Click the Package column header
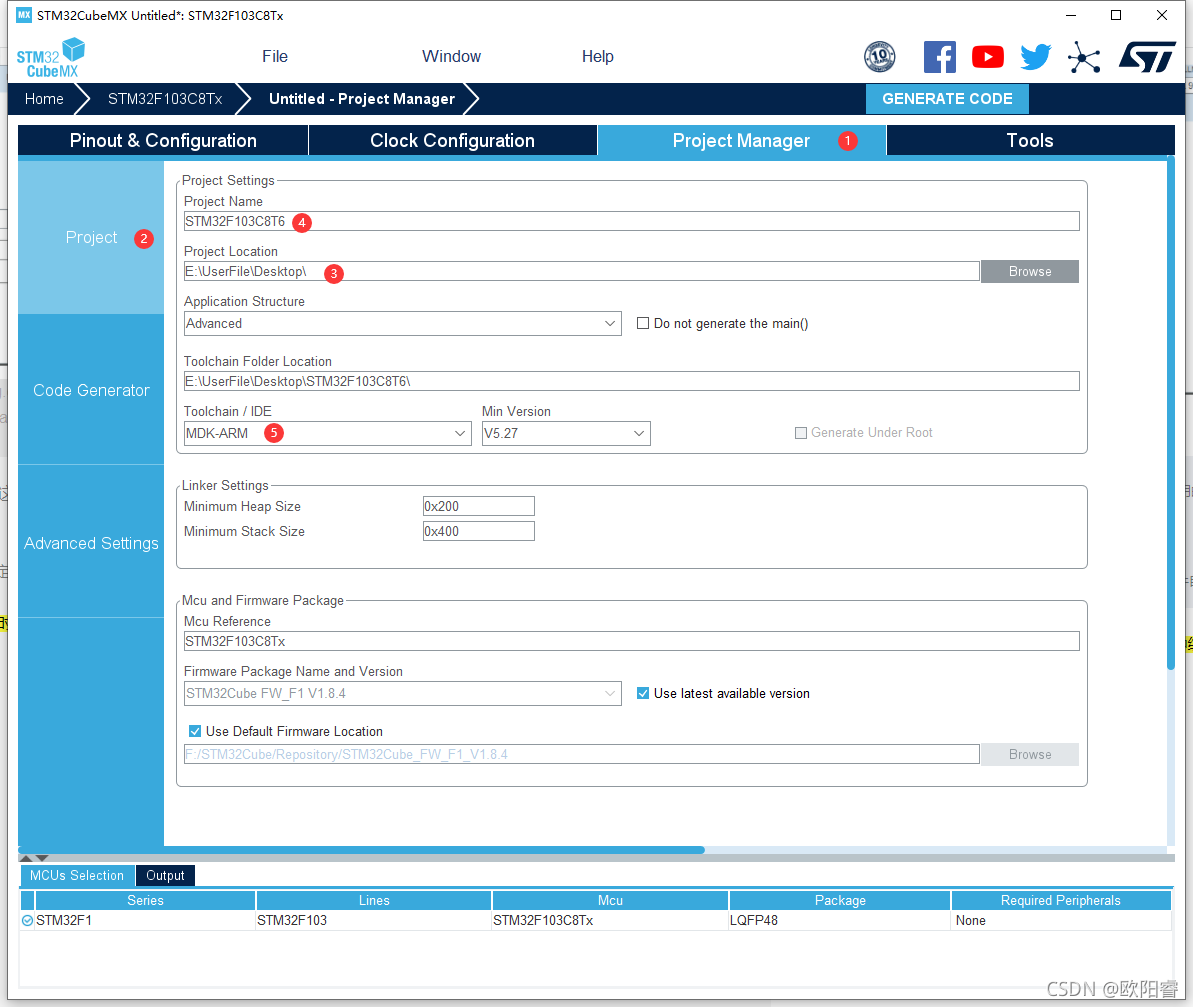 coord(840,901)
